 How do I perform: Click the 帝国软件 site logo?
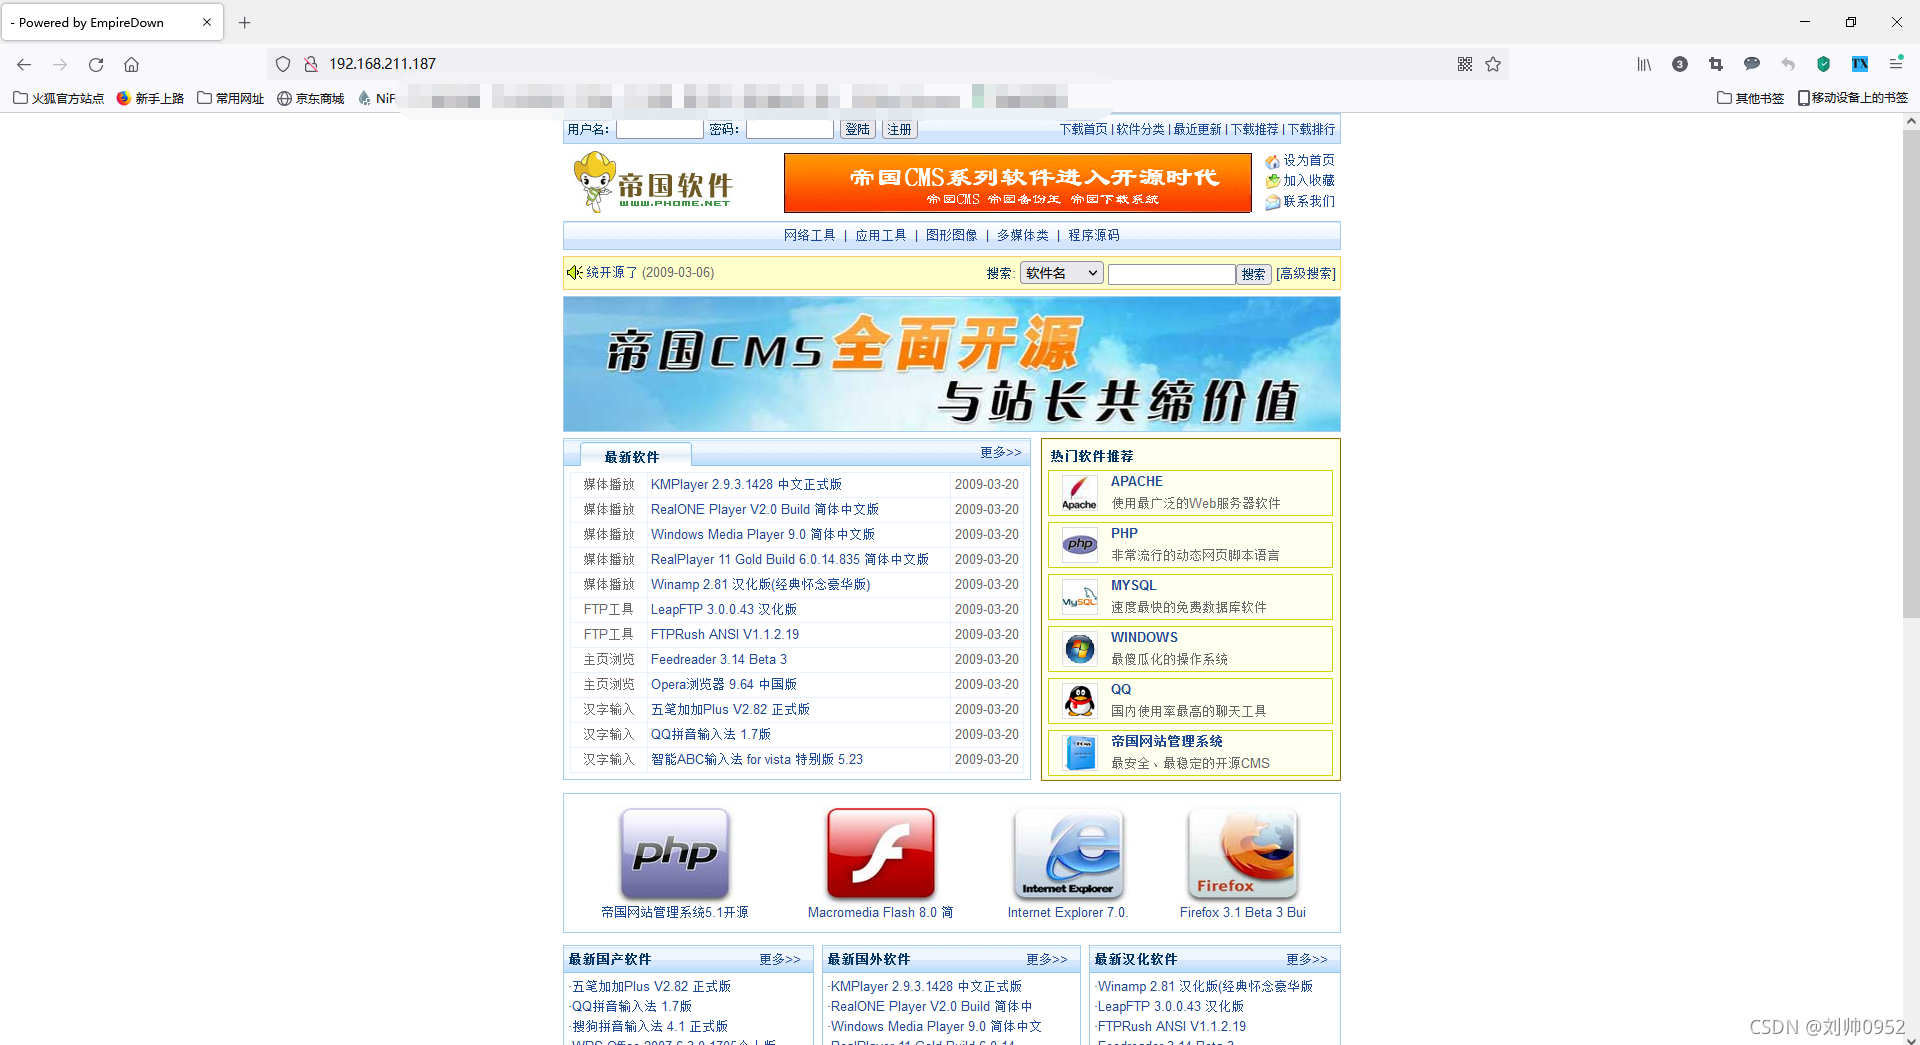(653, 182)
